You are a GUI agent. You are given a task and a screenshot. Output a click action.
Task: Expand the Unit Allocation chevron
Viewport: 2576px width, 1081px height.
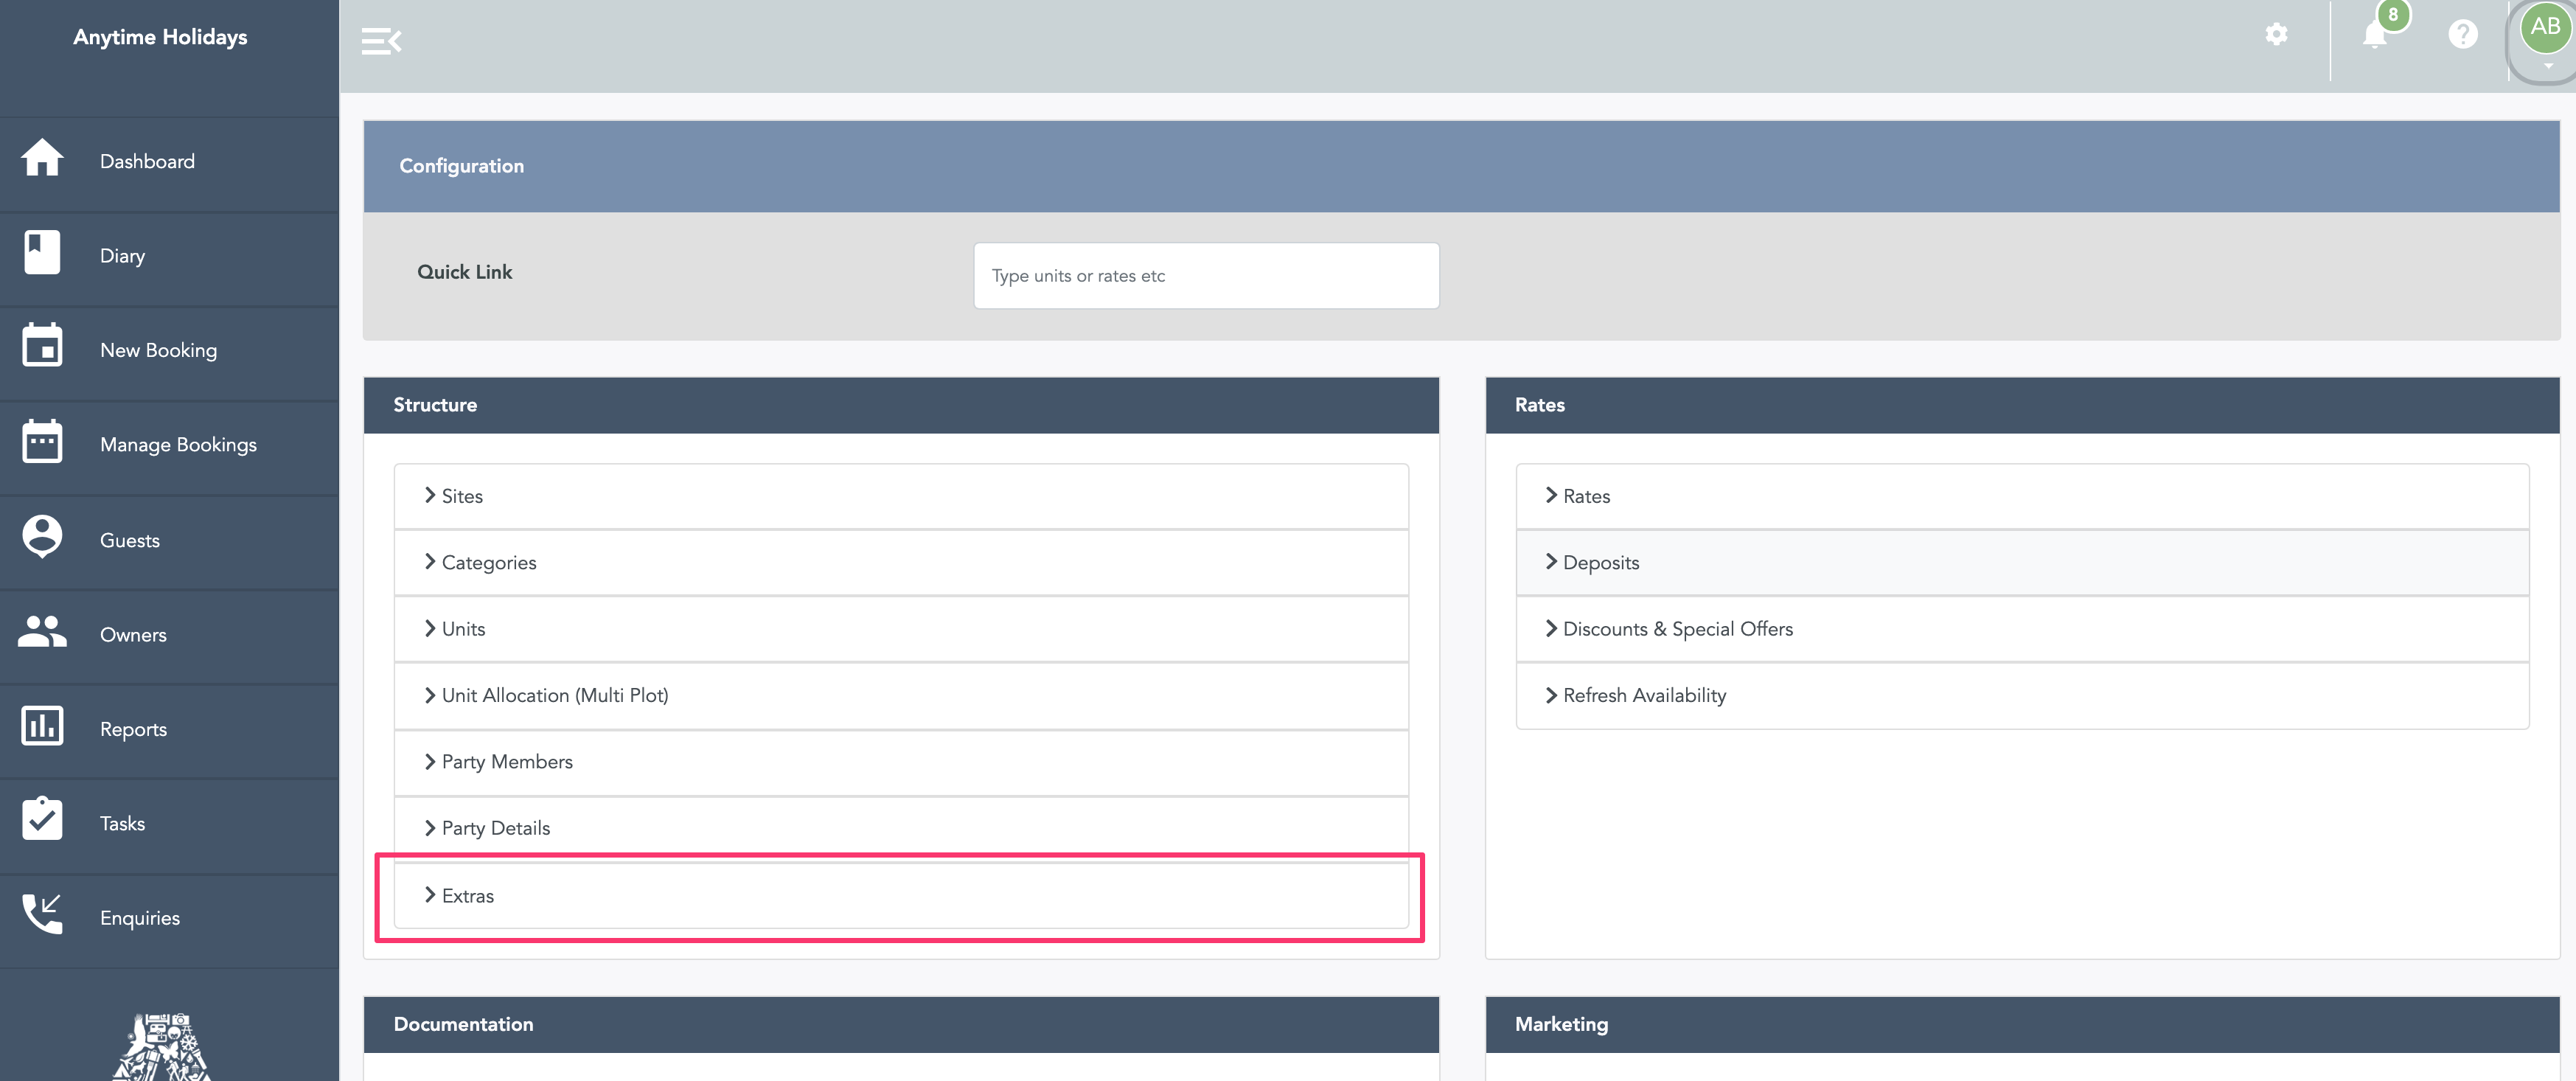430,695
